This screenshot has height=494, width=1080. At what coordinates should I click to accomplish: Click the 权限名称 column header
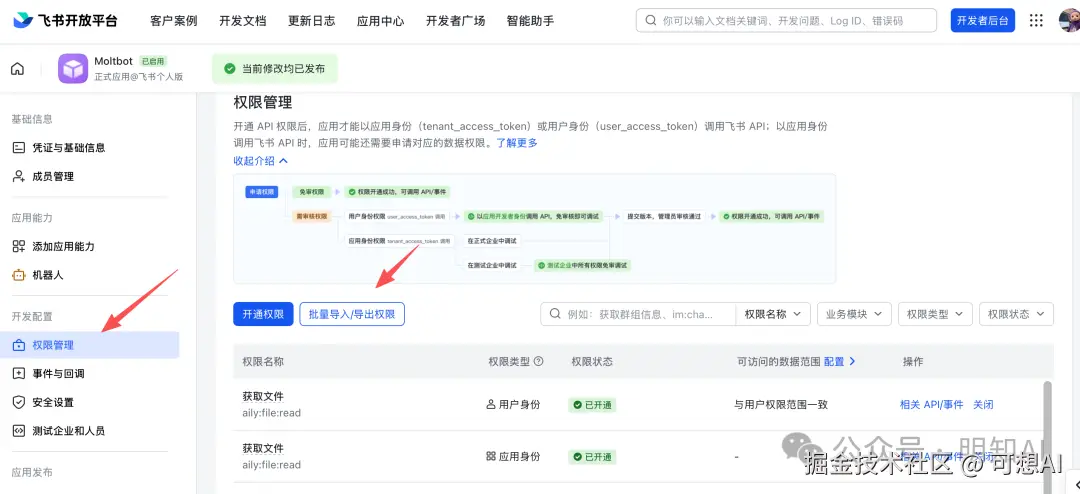pos(263,361)
